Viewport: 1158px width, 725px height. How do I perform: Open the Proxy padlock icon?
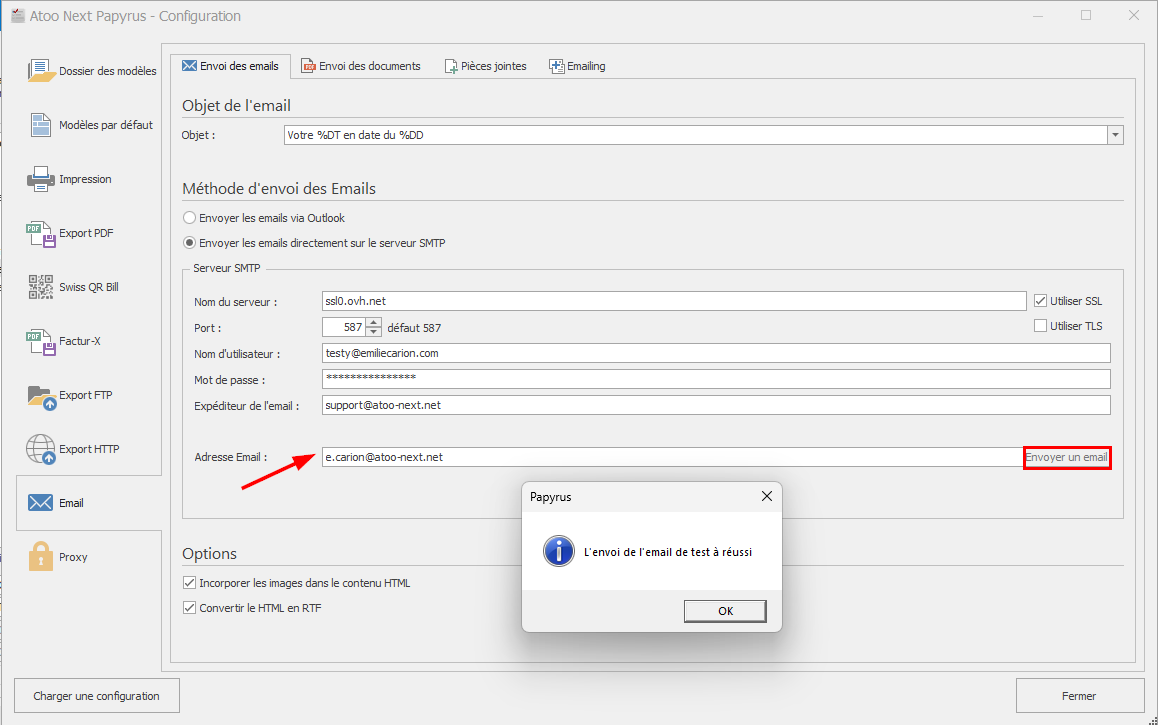(41, 557)
